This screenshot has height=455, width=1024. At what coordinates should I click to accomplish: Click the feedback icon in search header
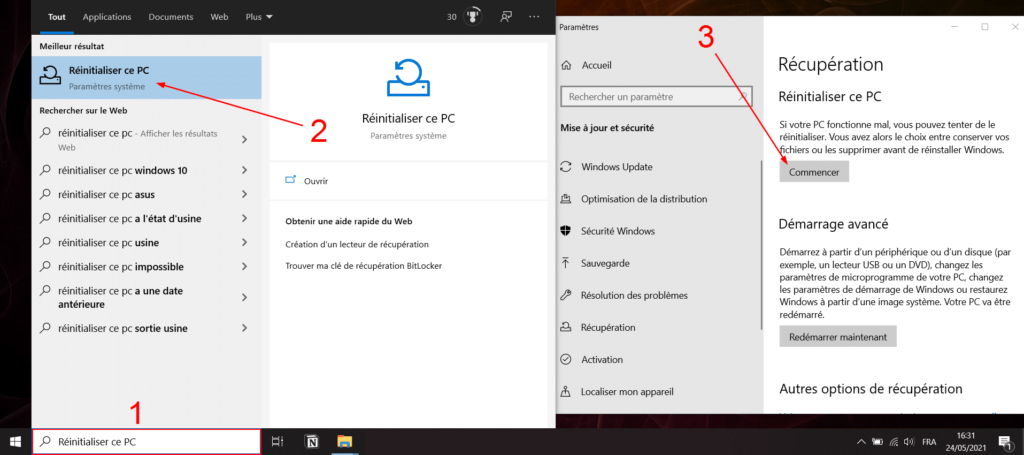[x=507, y=16]
